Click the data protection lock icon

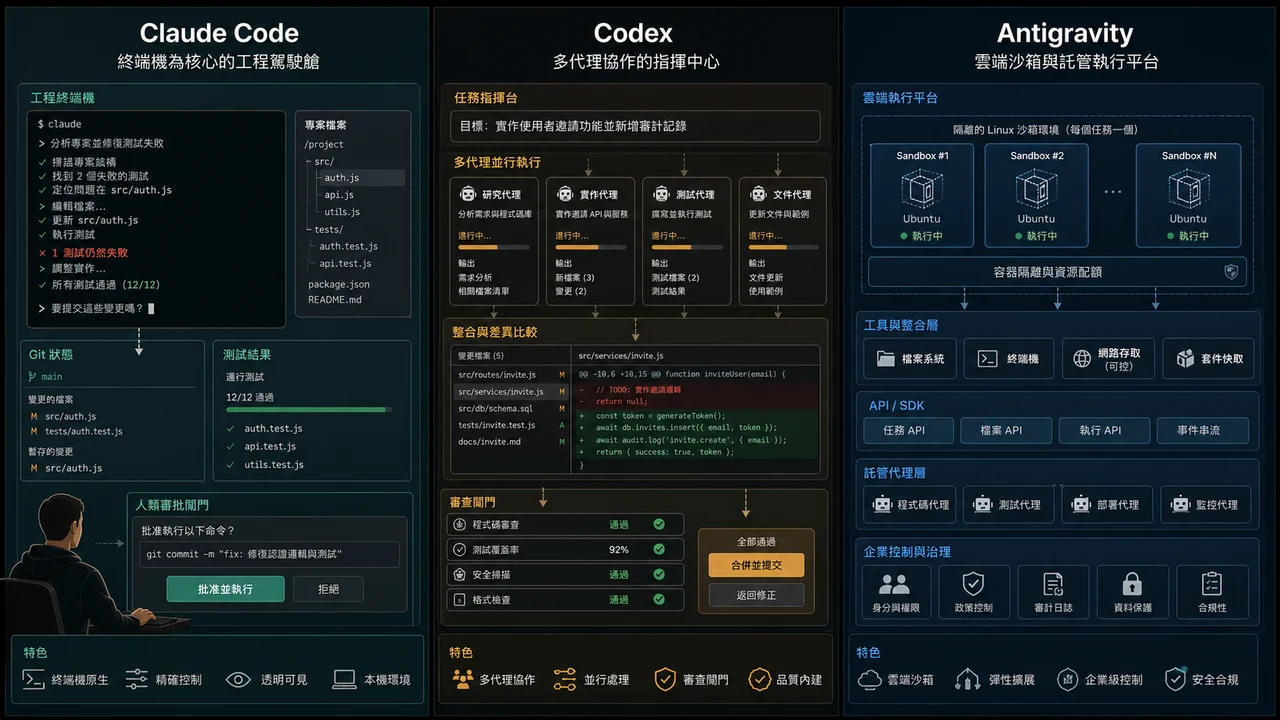click(1132, 584)
